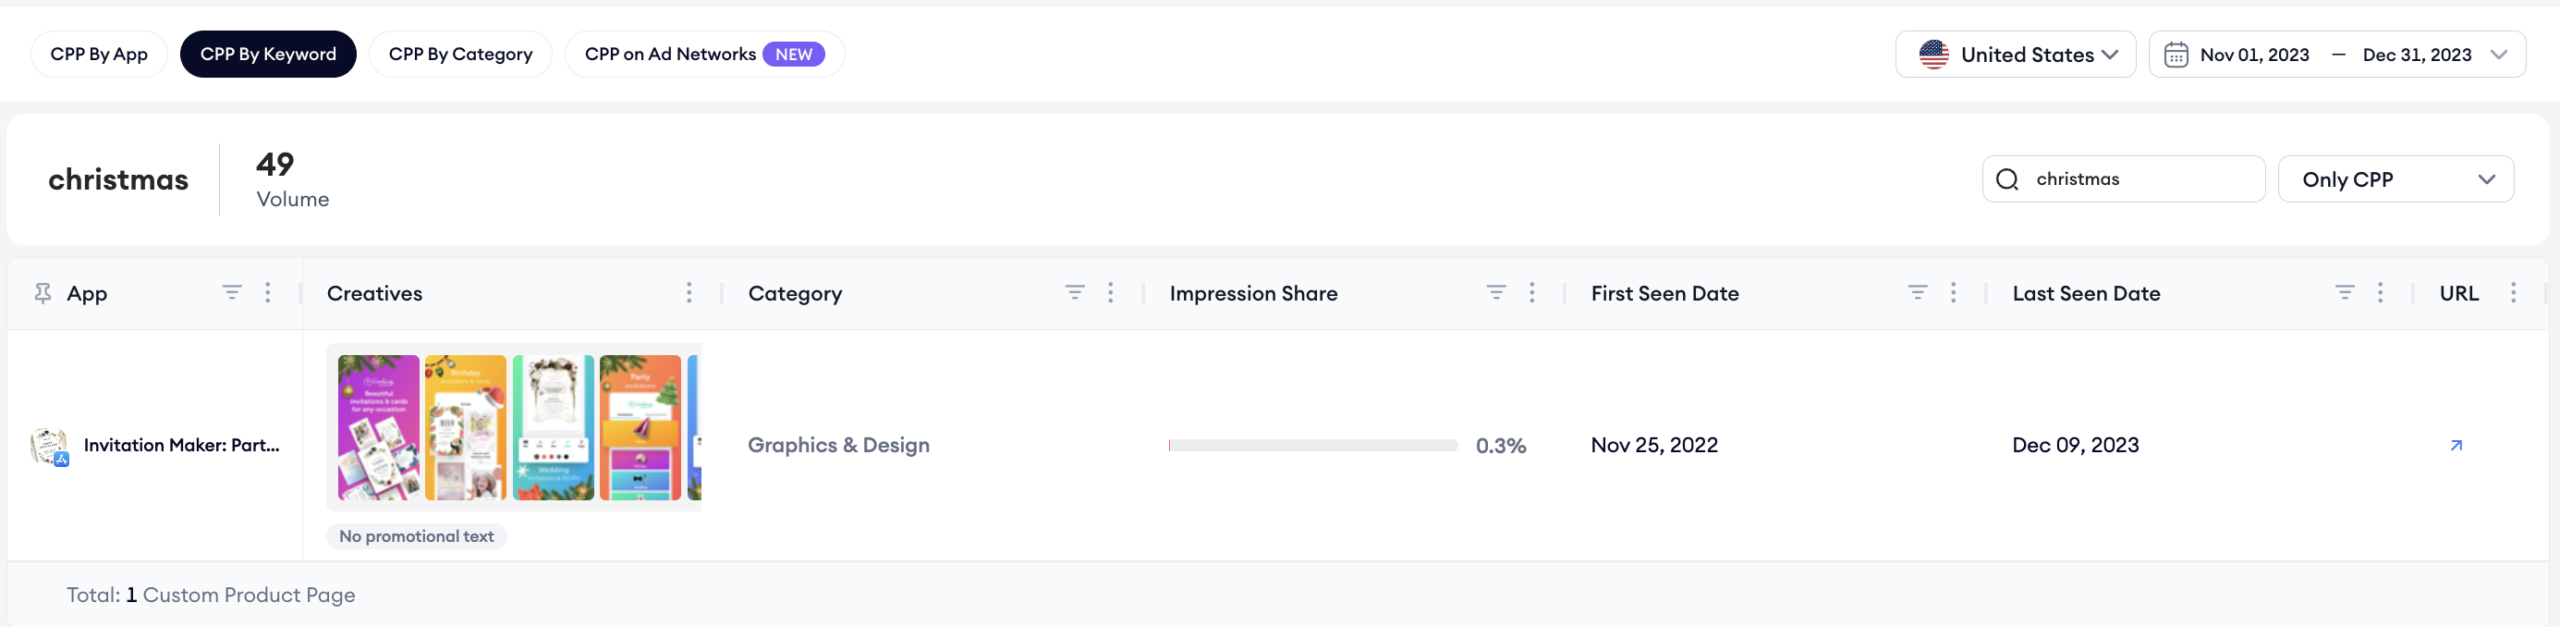
Task: Open the external URL arrow link
Action: (2456, 445)
